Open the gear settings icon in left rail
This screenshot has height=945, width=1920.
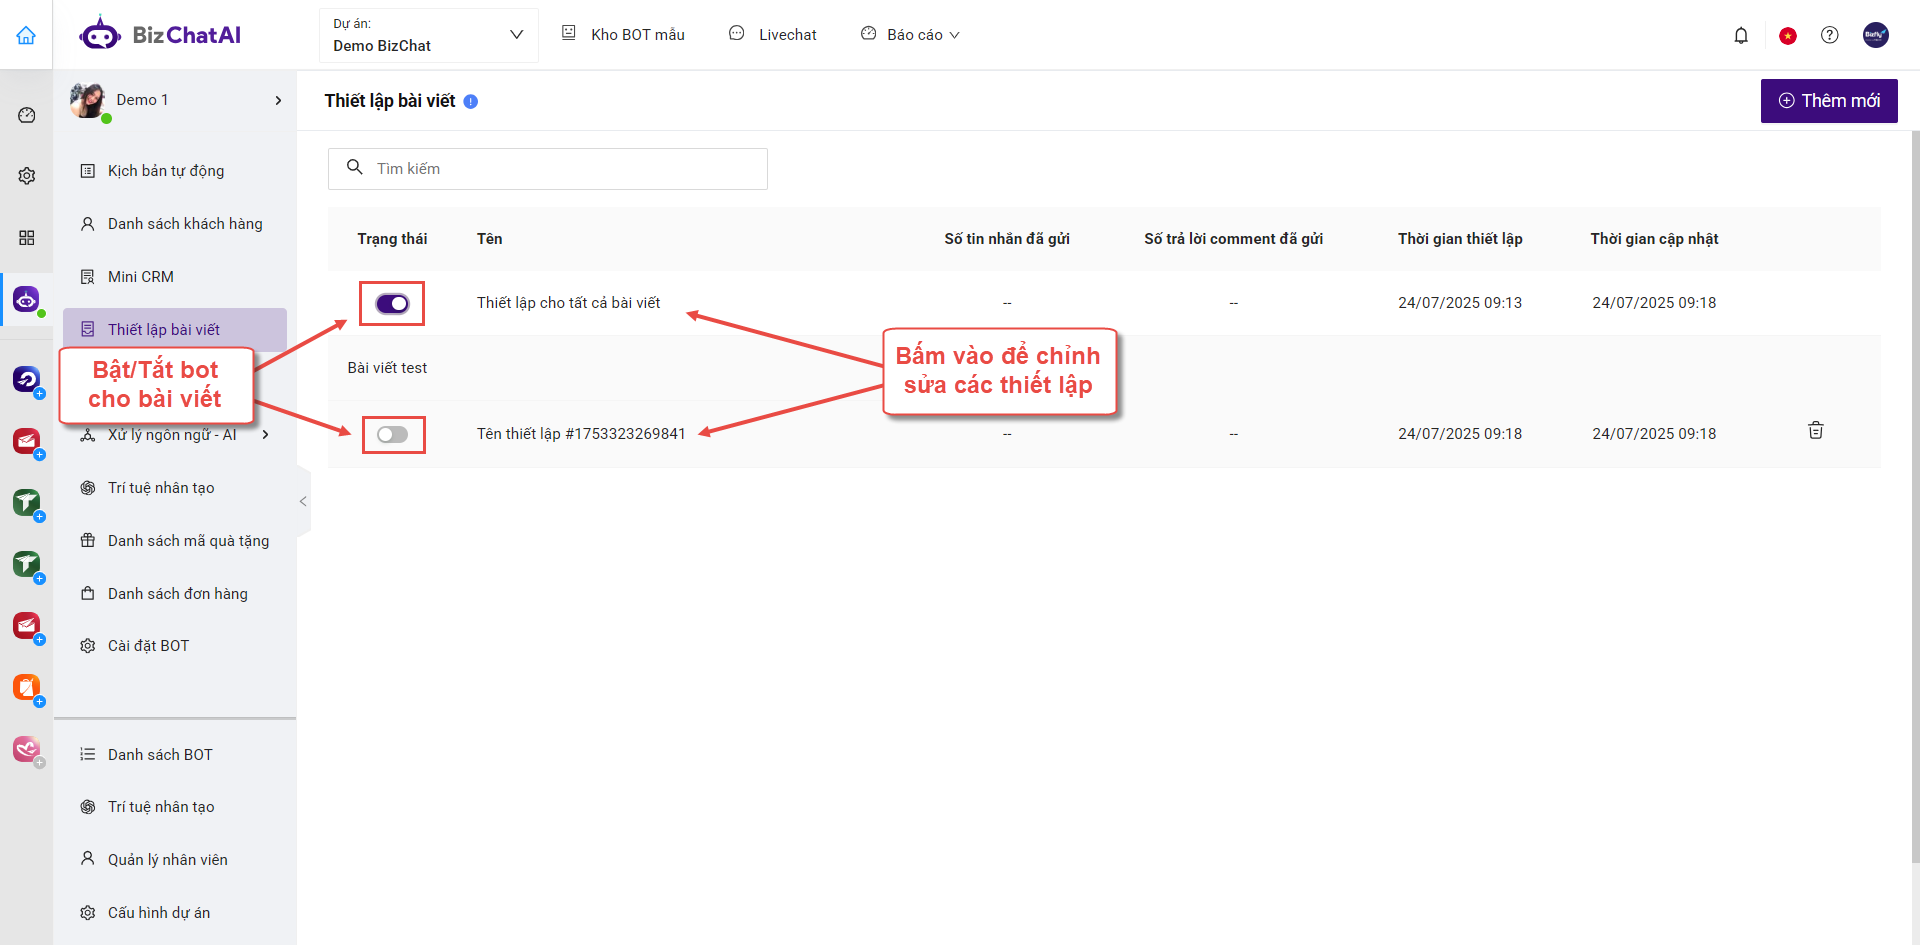pyautogui.click(x=27, y=176)
